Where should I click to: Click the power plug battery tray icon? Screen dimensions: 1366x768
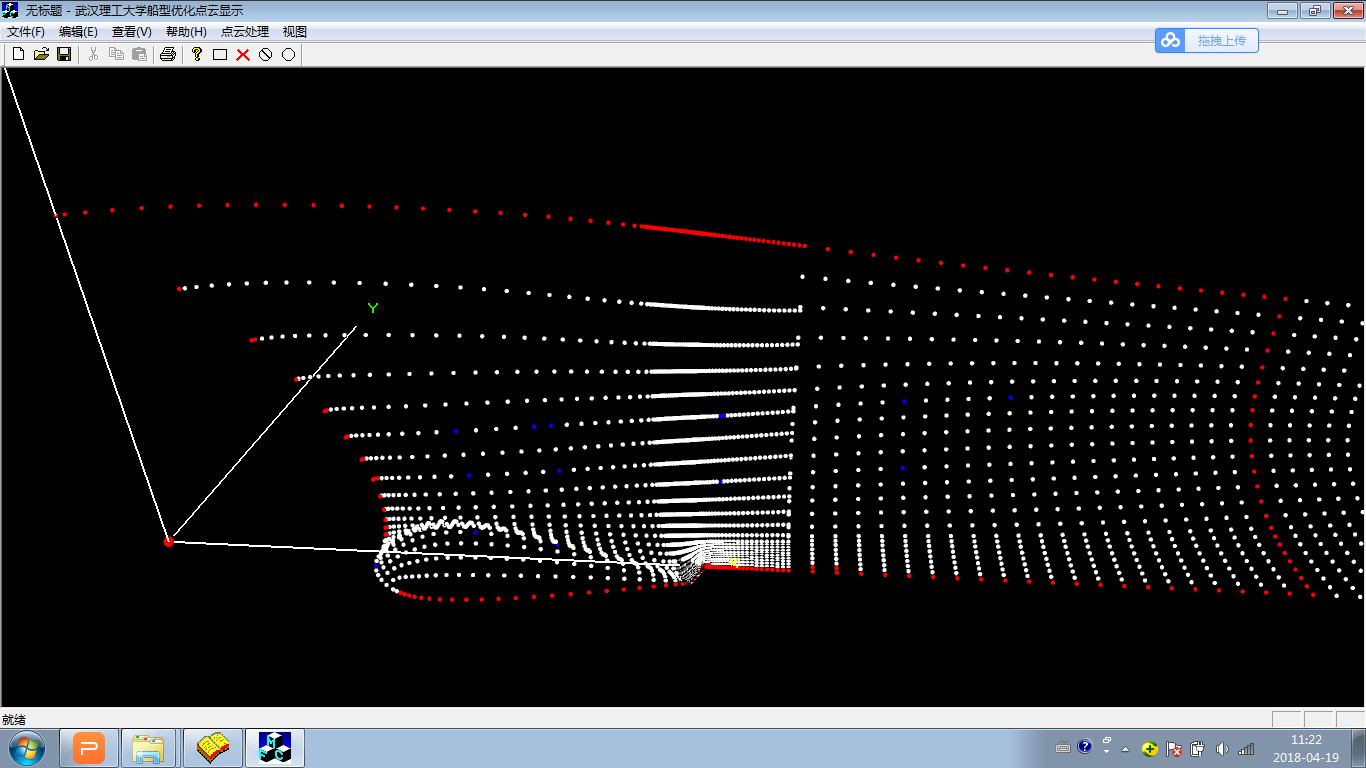pos(1198,749)
